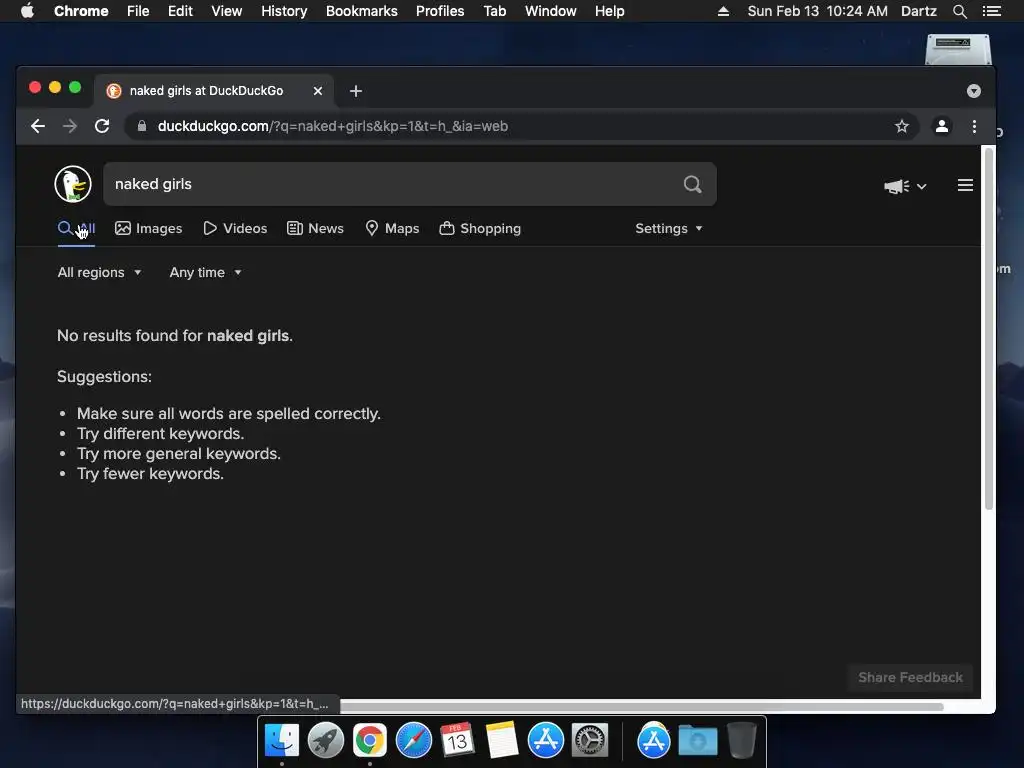Open System Preferences gear in dock
1024x768 pixels.
click(590, 741)
